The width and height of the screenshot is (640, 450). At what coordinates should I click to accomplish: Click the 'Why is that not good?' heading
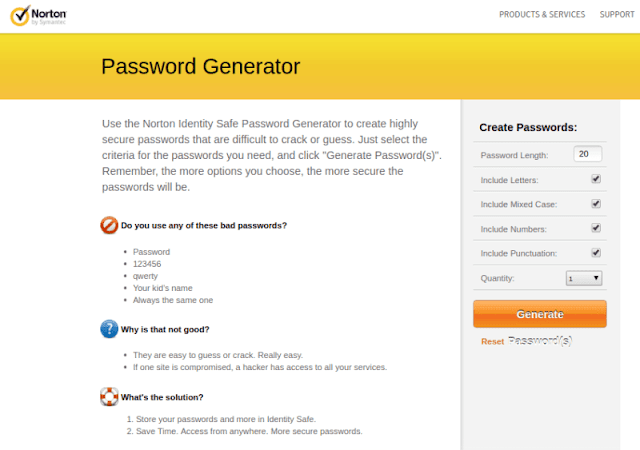tap(165, 329)
